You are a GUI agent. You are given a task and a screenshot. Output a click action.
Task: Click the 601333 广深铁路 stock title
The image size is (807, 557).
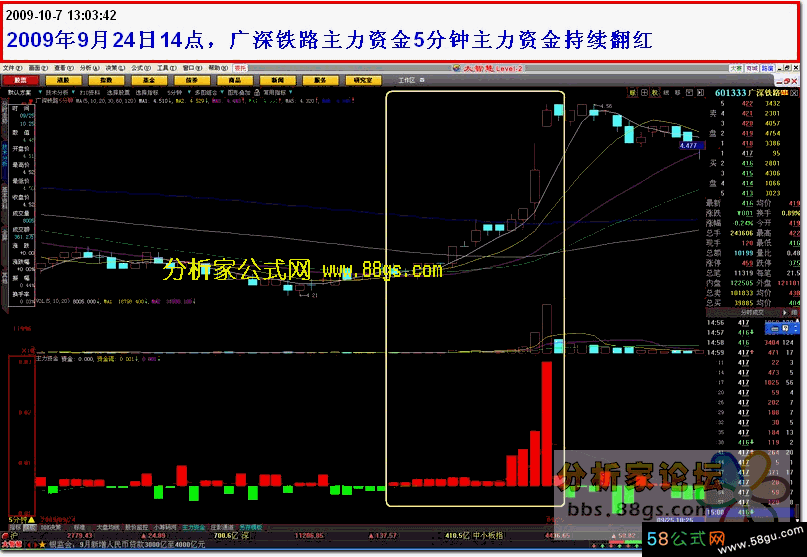[x=748, y=93]
